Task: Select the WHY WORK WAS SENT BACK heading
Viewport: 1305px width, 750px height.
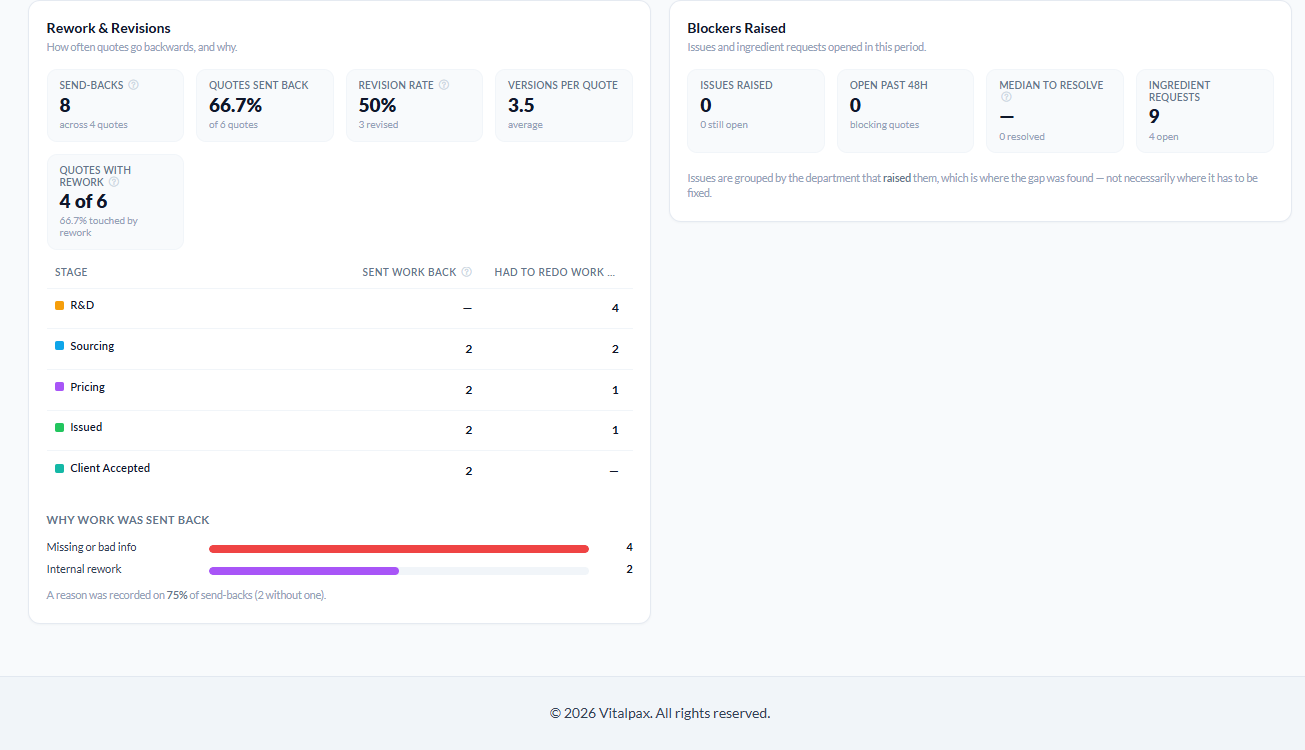Action: pyautogui.click(x=128, y=520)
